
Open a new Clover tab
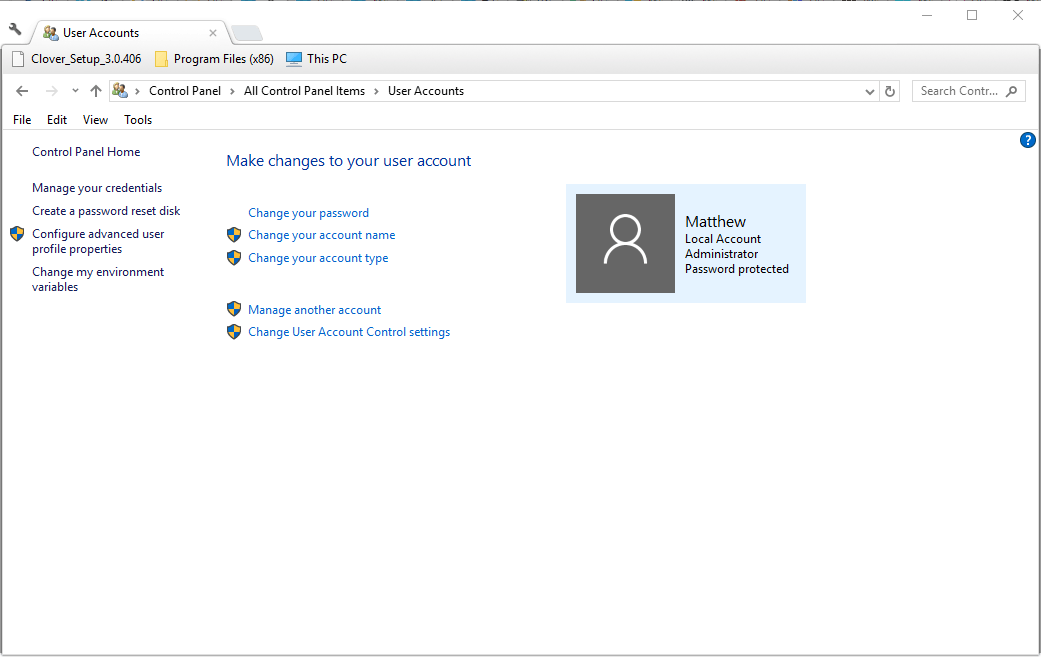(247, 33)
